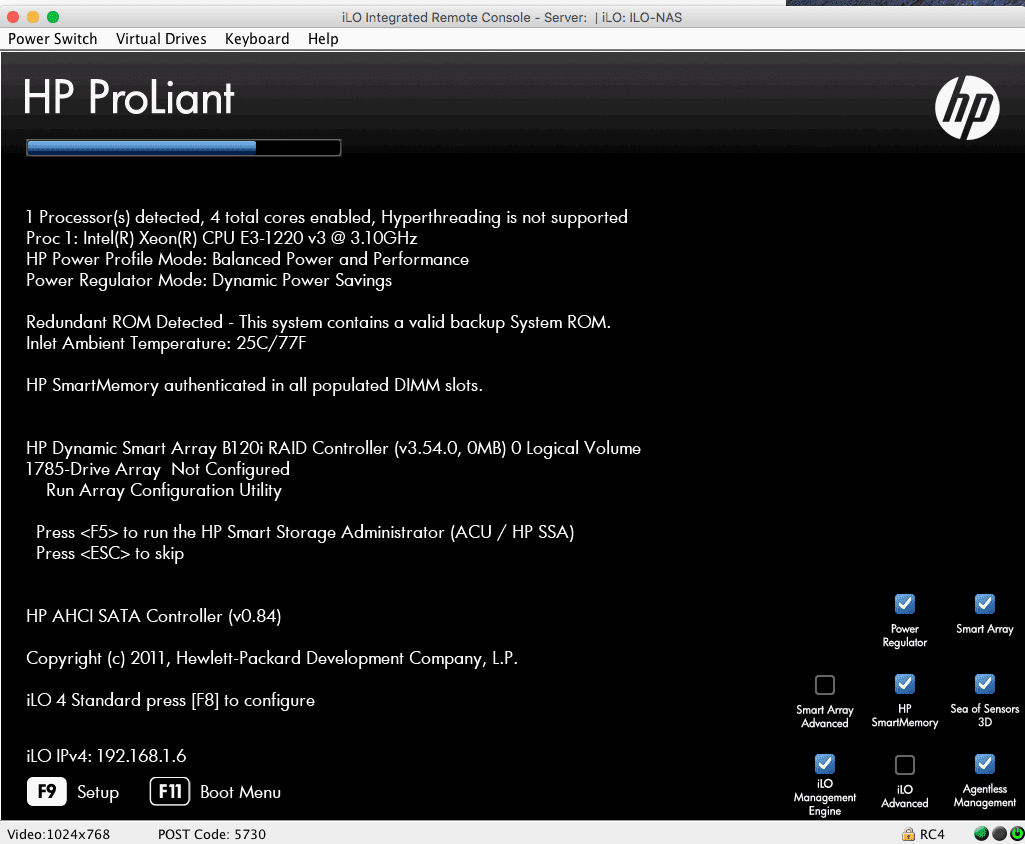Click the iLO Management Engine checkbox

click(825, 764)
